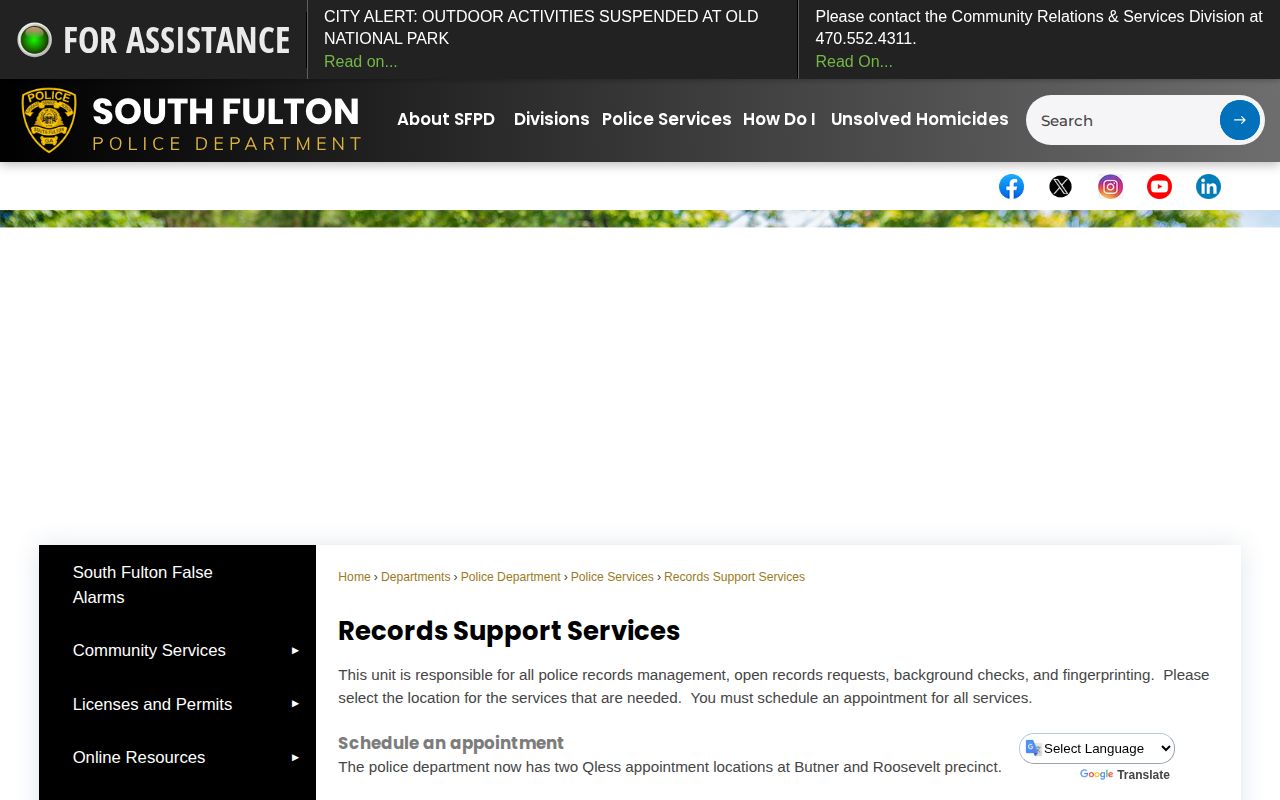Image resolution: width=1280 pixels, height=800 pixels.
Task: Go to Departments breadcrumb link
Action: point(415,577)
